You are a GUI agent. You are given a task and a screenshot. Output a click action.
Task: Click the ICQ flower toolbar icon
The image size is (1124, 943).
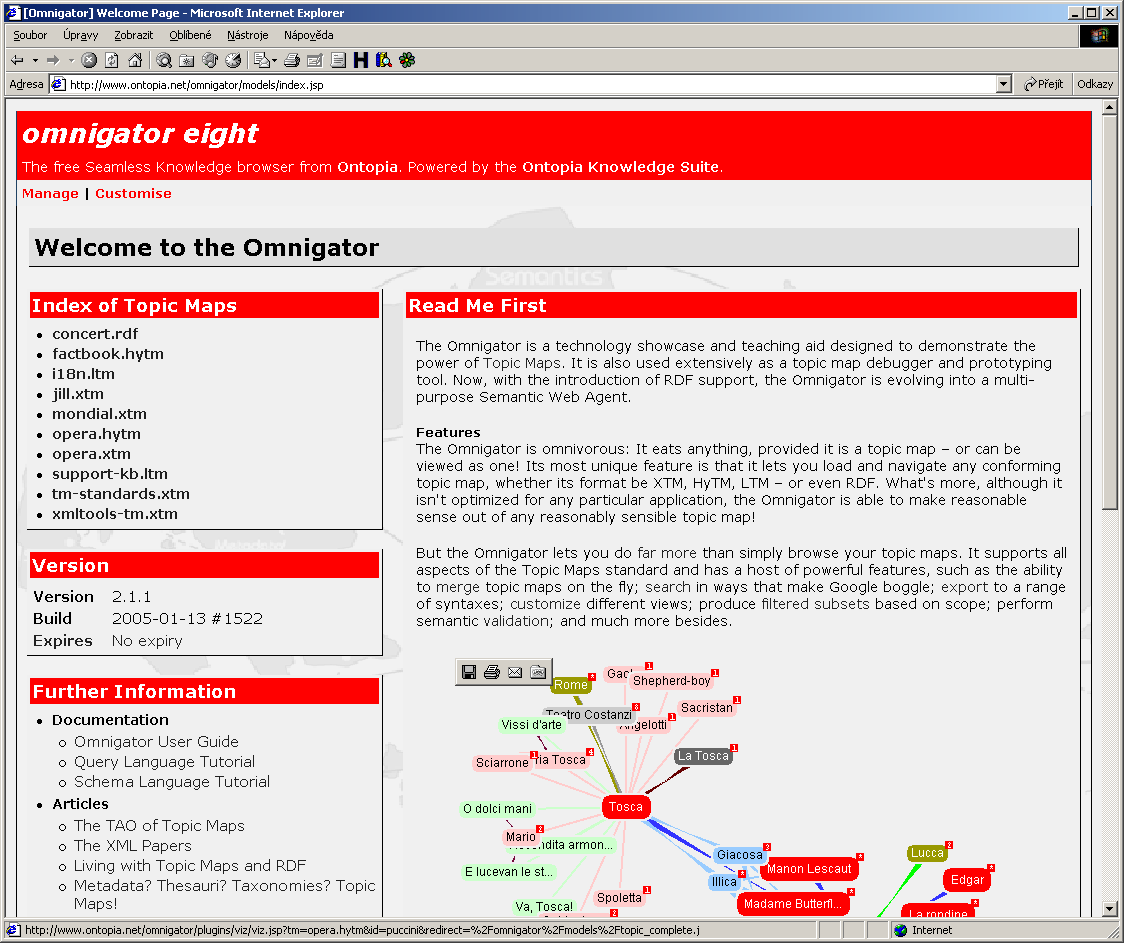coord(407,60)
